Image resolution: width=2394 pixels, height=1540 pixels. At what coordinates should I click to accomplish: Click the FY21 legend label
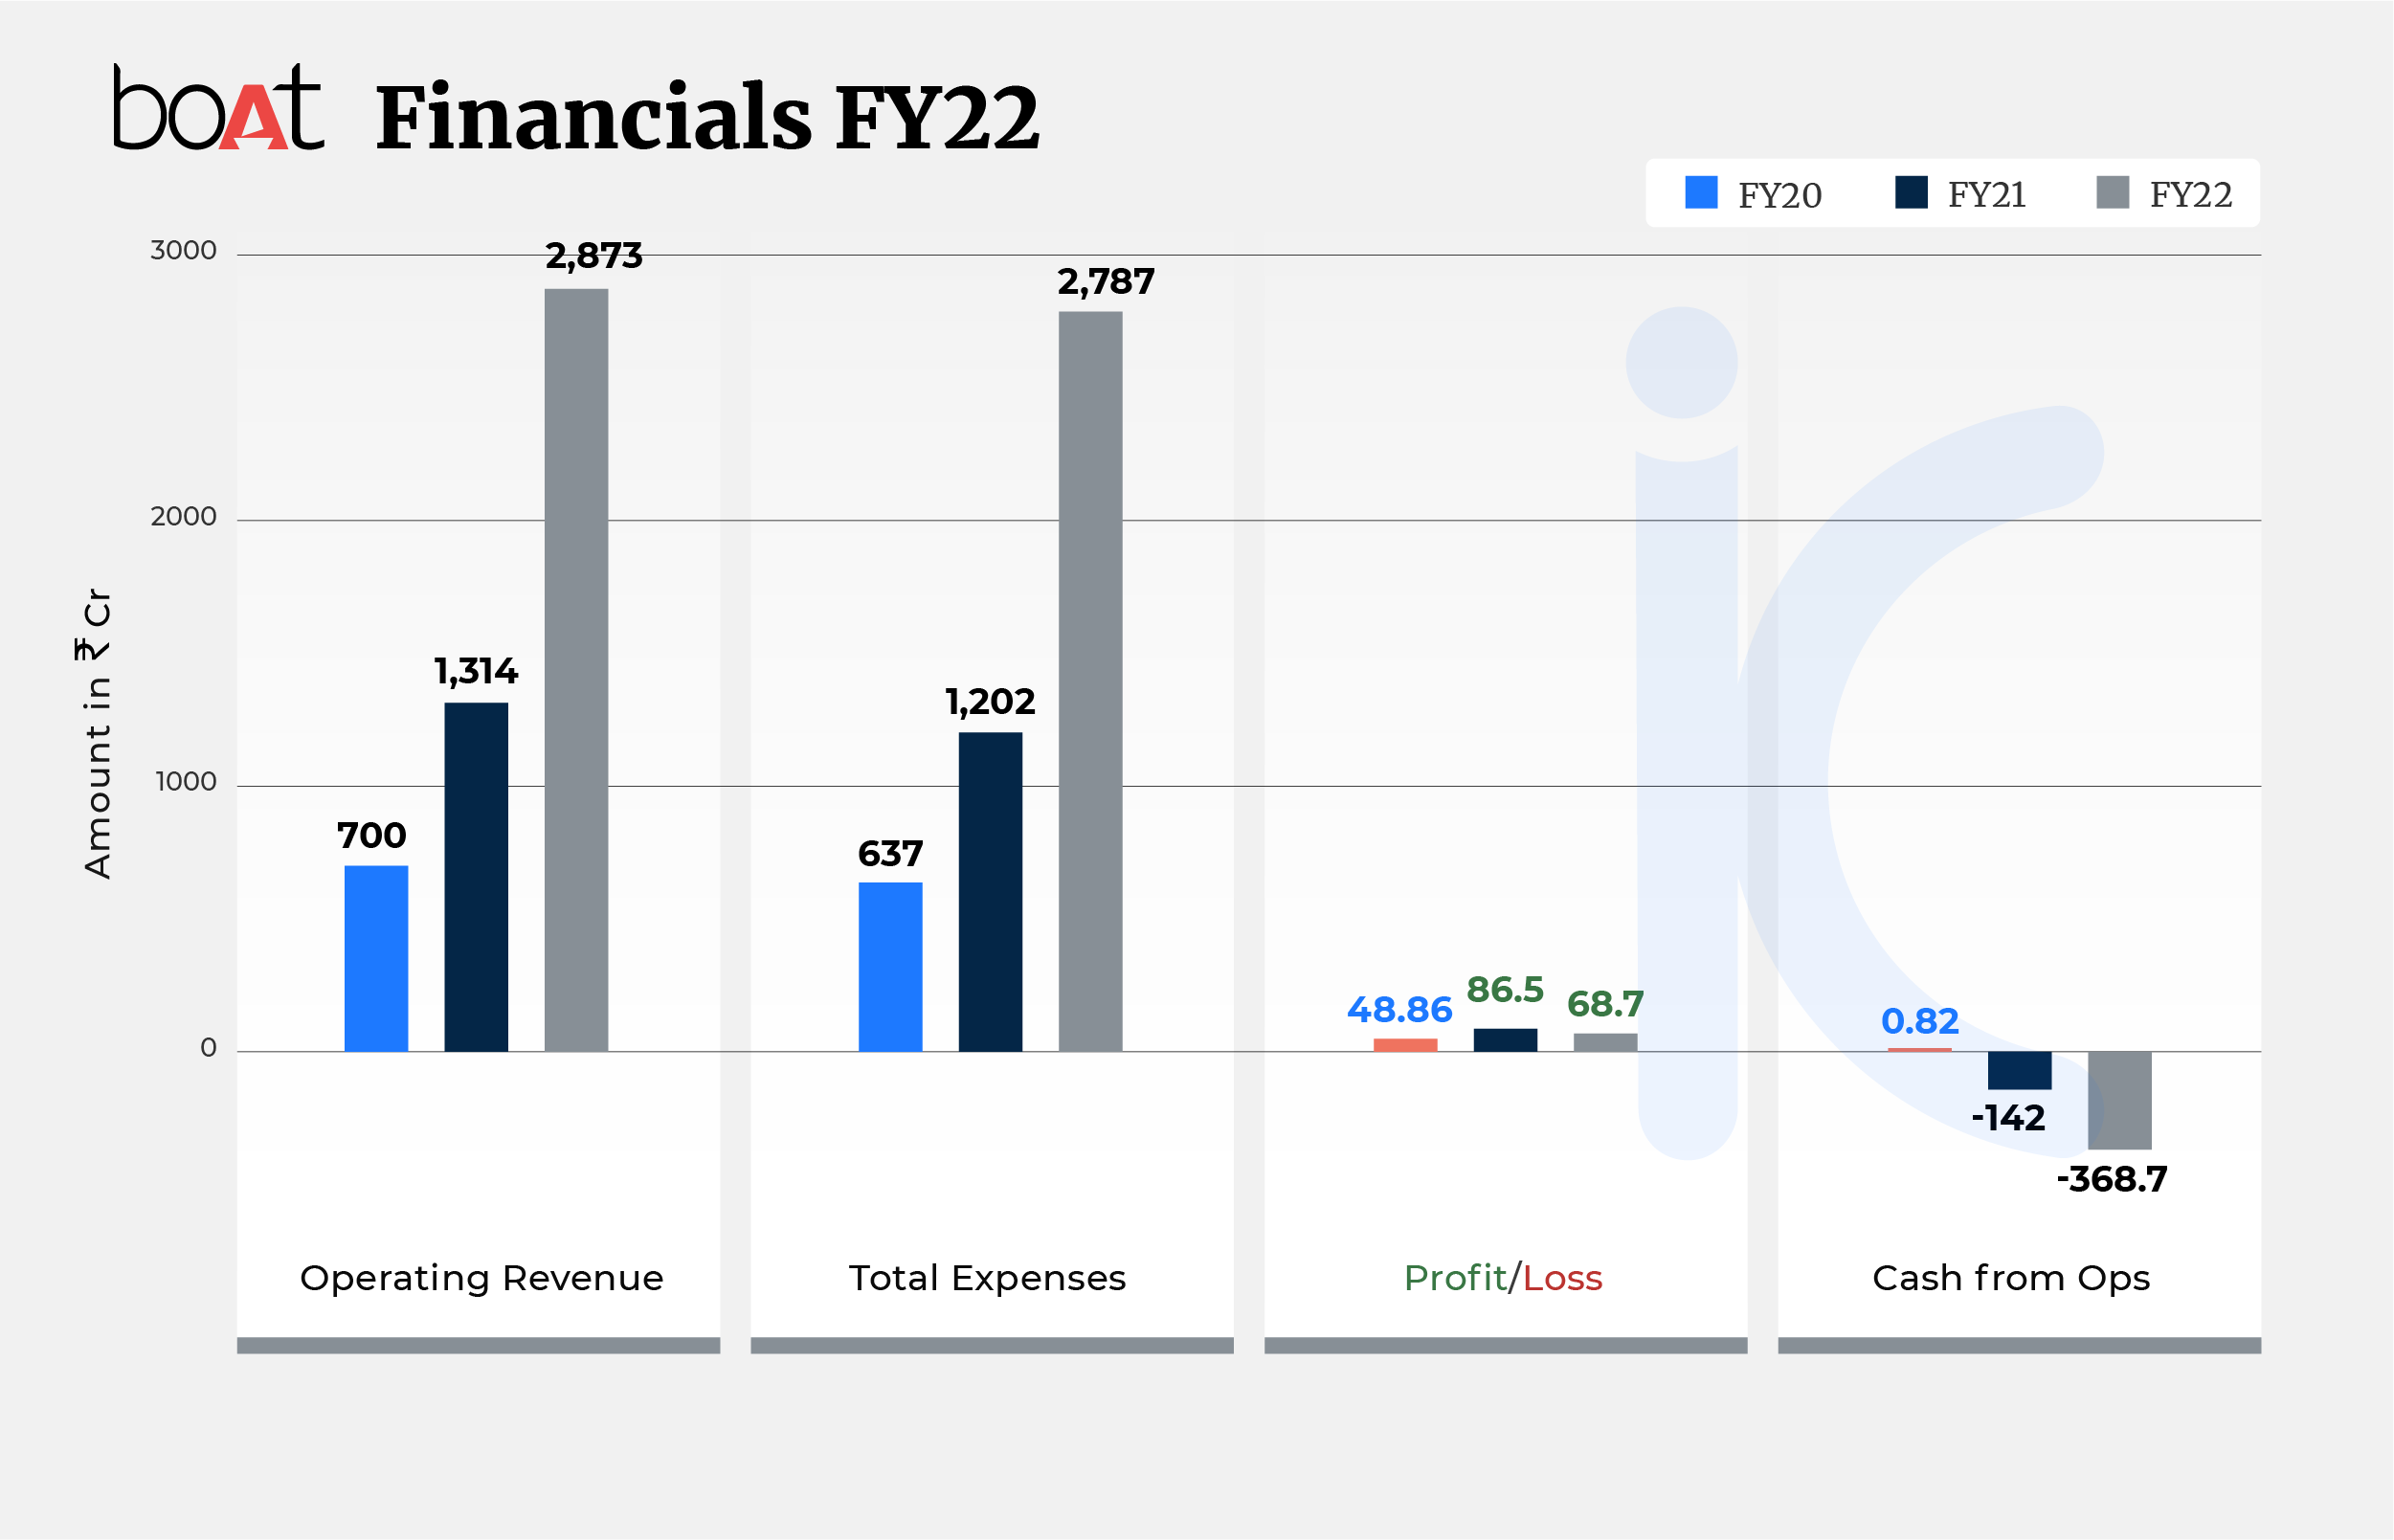coord(1987,194)
